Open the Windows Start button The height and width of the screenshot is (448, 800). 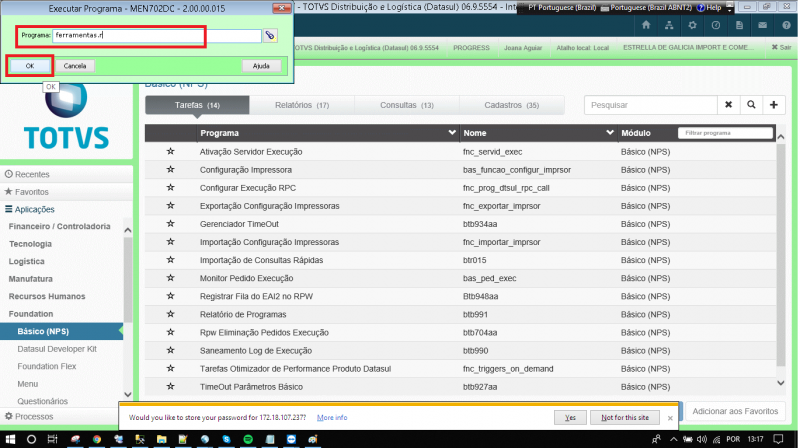[10, 439]
